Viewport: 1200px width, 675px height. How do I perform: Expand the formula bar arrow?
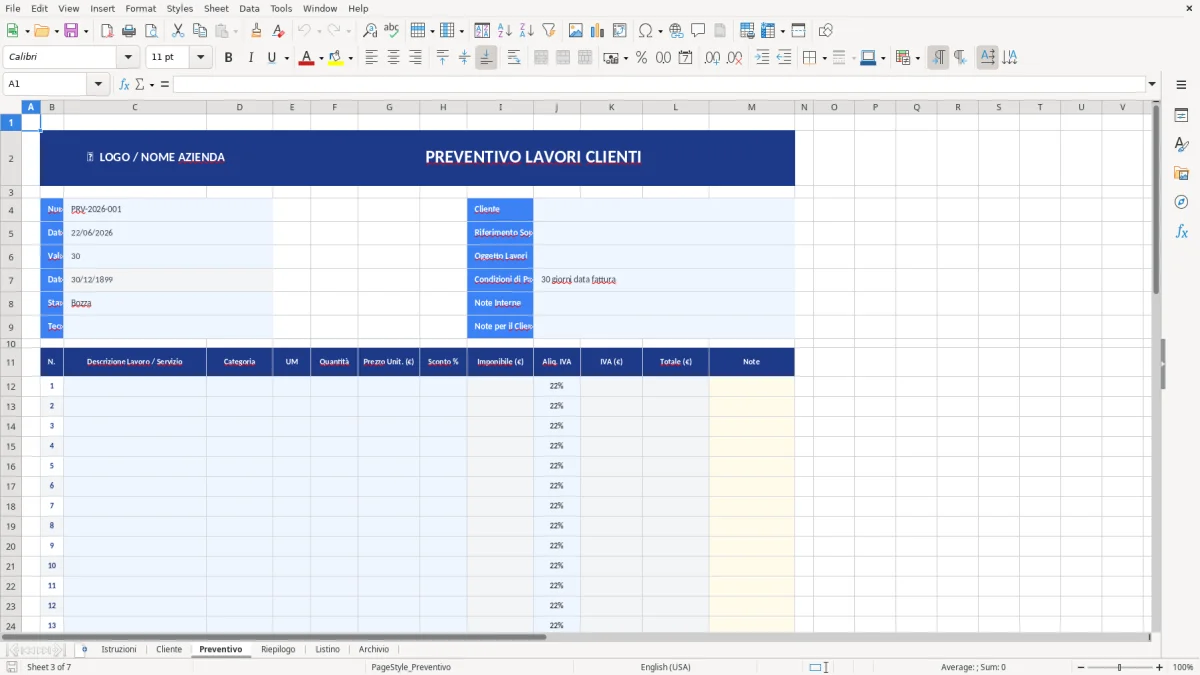point(1152,84)
